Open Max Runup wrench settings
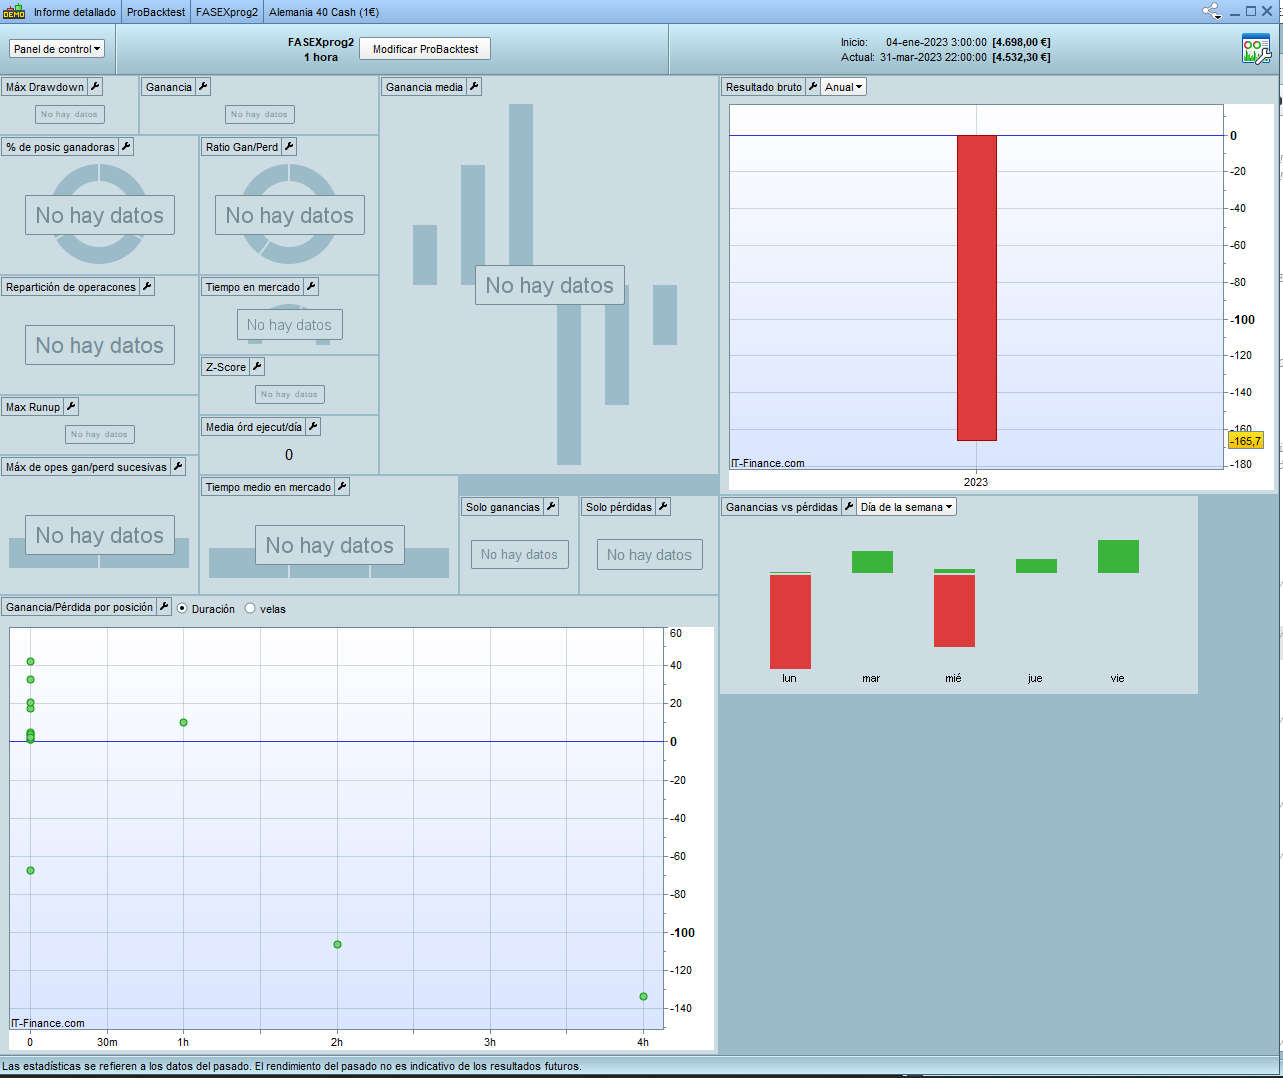The height and width of the screenshot is (1082, 1283). click(x=71, y=407)
